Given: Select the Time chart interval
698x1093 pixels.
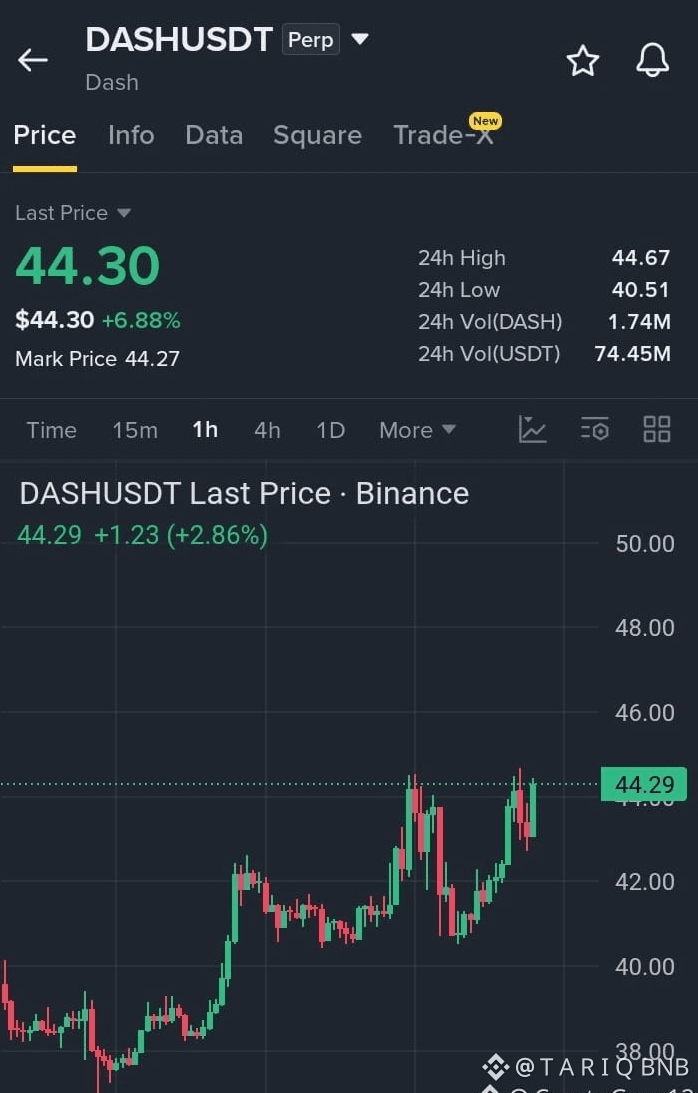Looking at the screenshot, I should pos(52,430).
